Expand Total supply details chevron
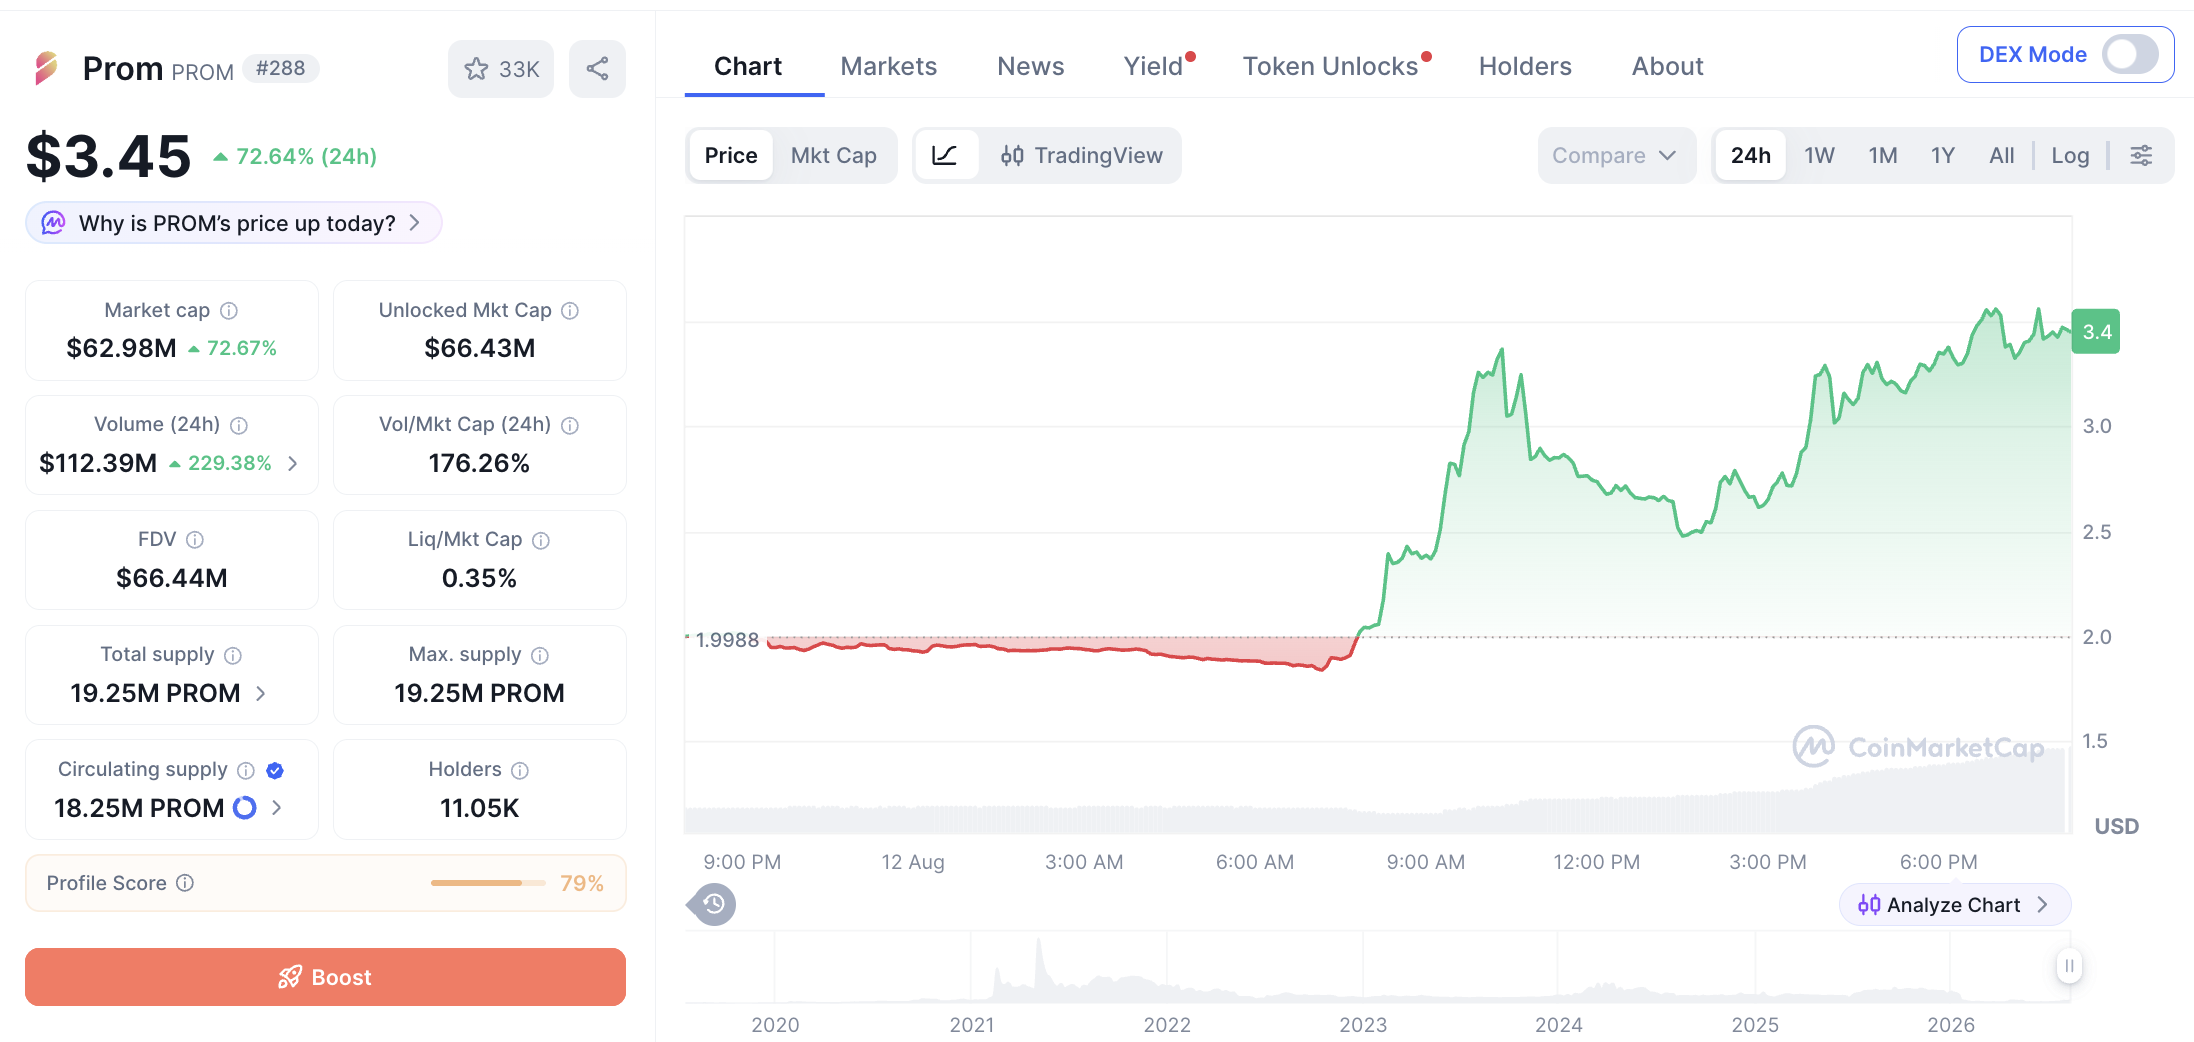 tap(261, 693)
